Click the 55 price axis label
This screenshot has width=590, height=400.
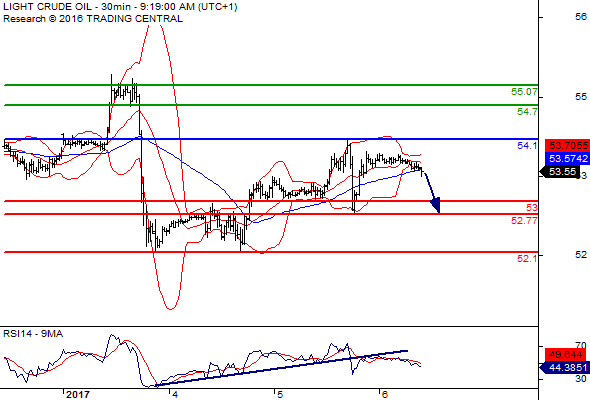581,97
